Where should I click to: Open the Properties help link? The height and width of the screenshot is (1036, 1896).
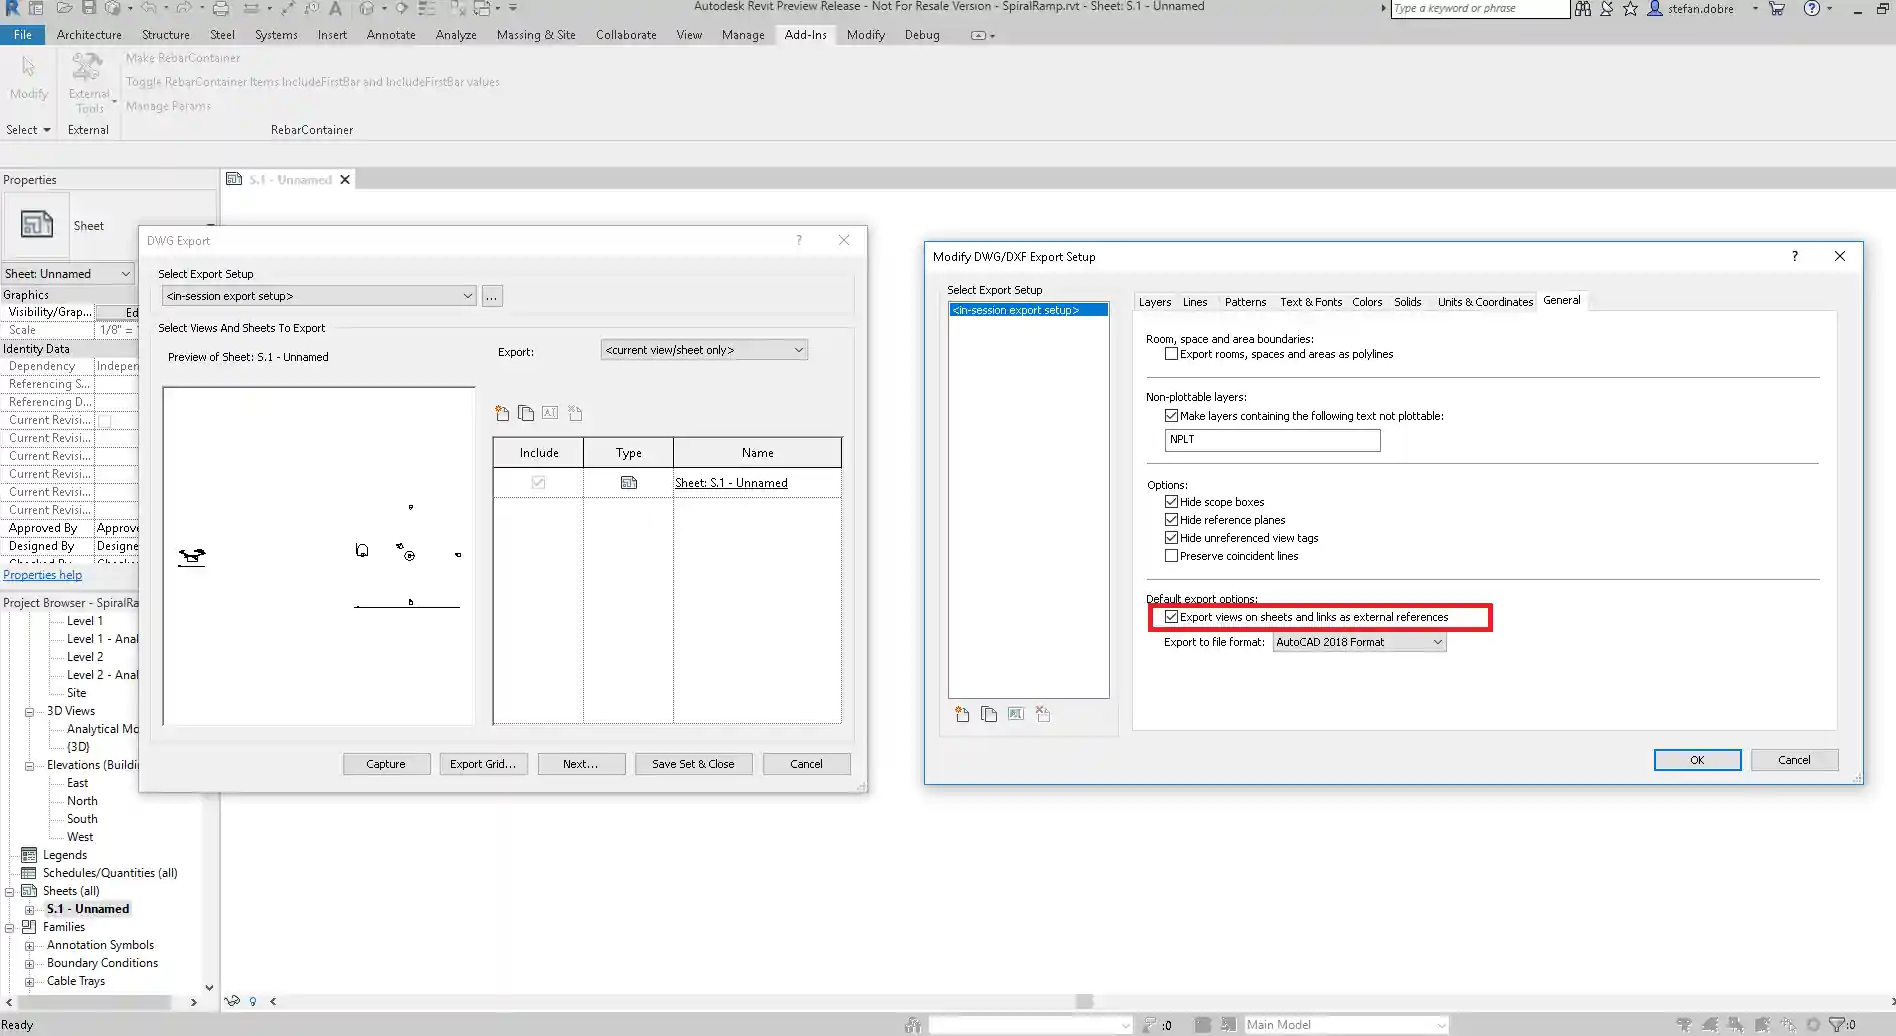(43, 574)
